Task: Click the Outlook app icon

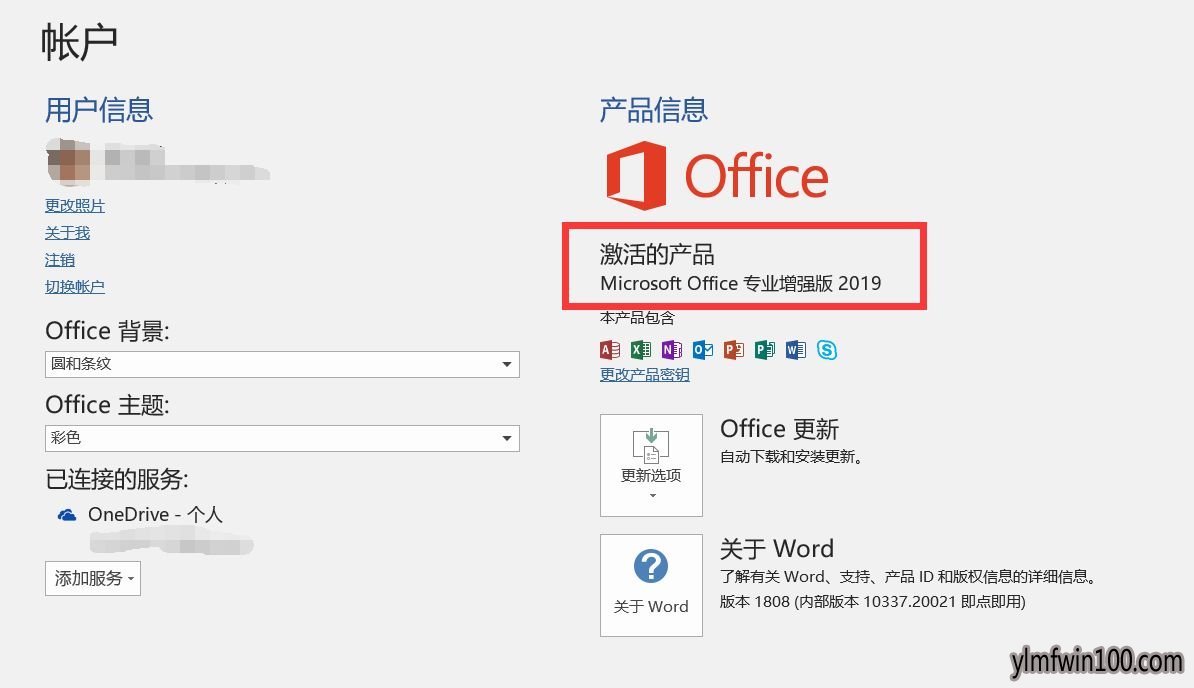Action: click(x=703, y=349)
